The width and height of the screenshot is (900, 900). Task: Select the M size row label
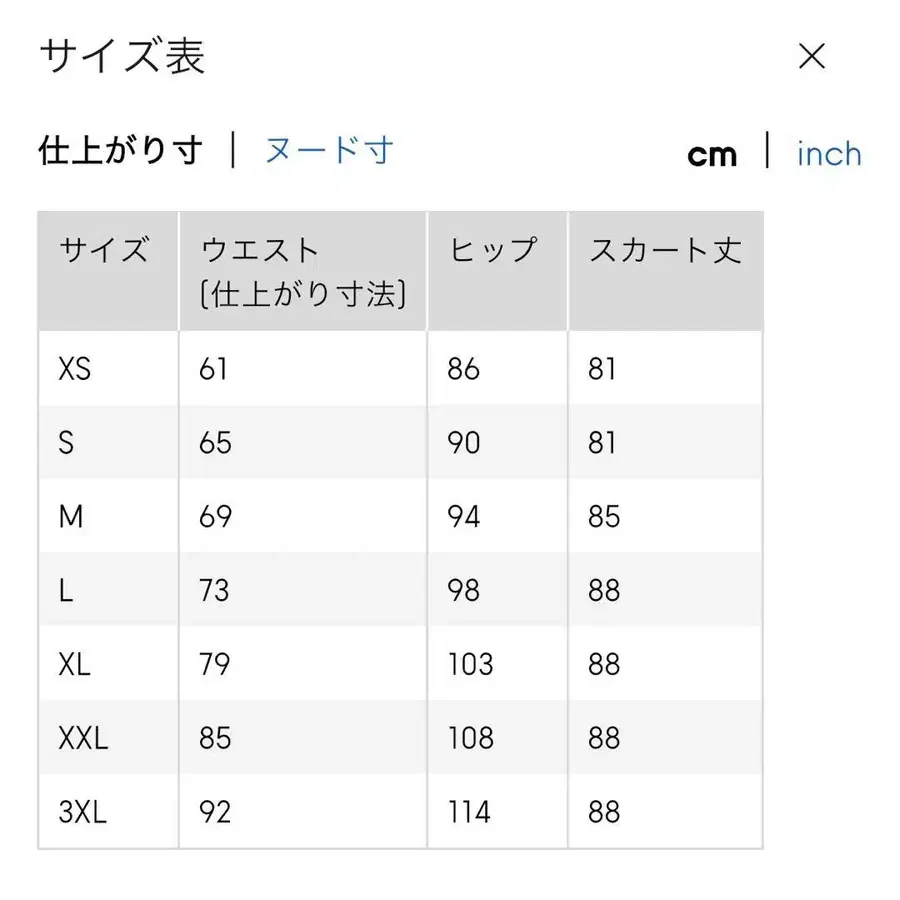pos(70,516)
